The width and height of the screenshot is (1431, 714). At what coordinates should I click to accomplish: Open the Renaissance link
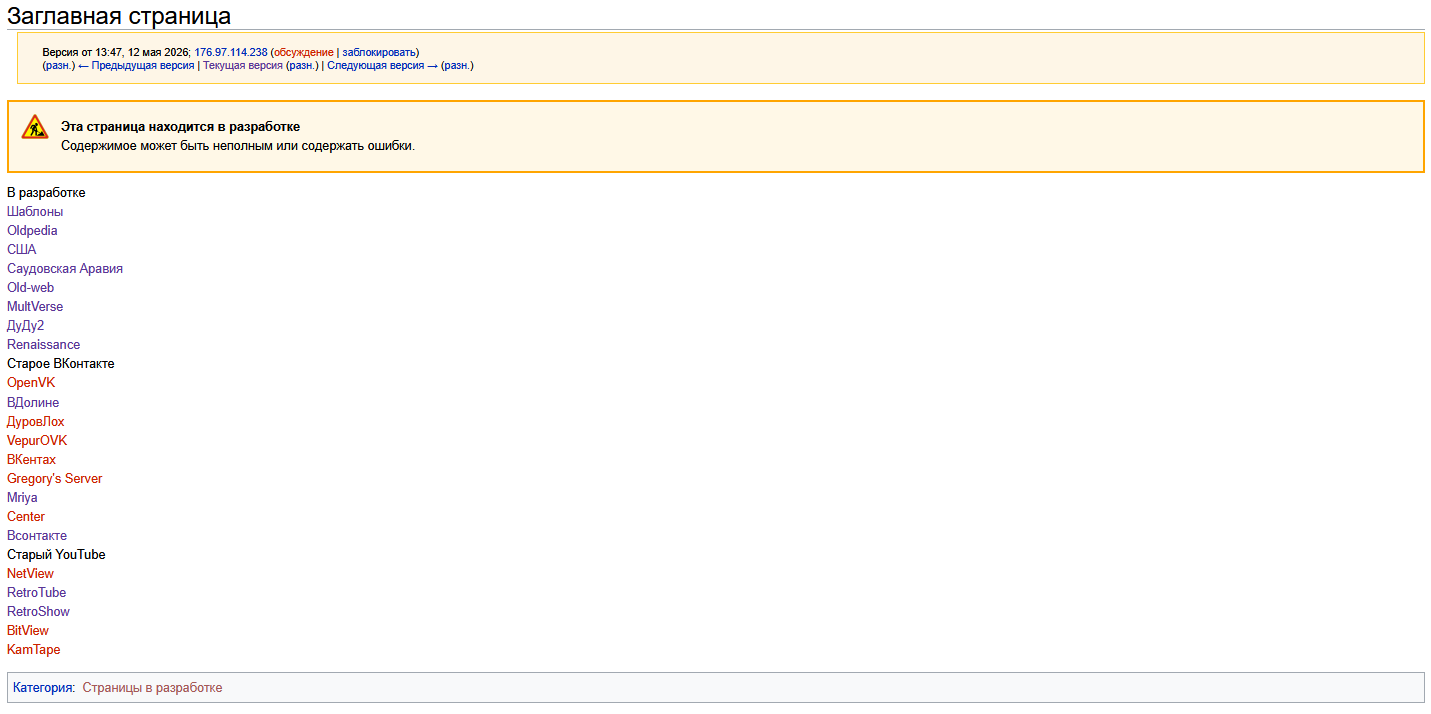point(43,344)
